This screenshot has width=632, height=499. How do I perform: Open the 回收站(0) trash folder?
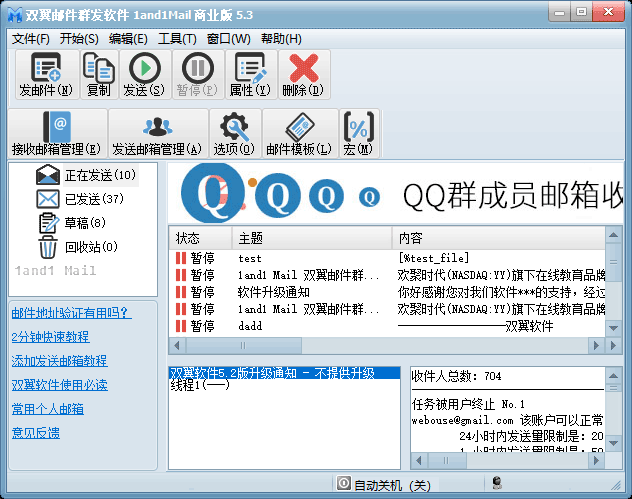(x=78, y=246)
